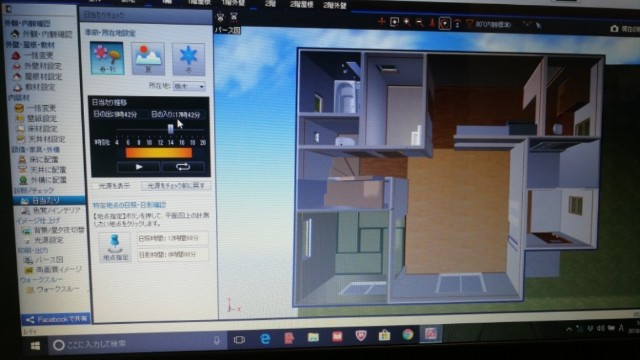Click the 3D house model view
Image resolution: width=640 pixels, height=360 pixels.
pyautogui.click(x=449, y=178)
